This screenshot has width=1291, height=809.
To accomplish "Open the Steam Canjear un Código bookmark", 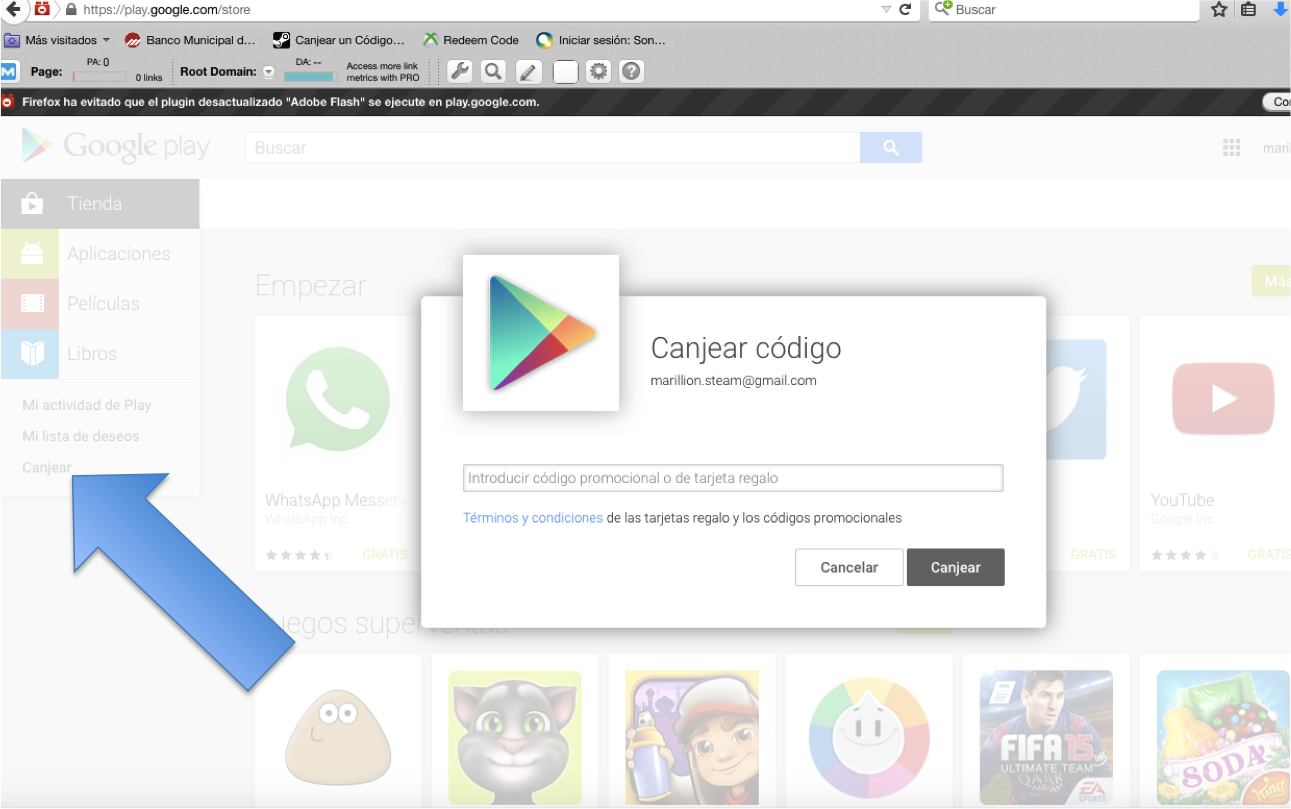I will 339,40.
